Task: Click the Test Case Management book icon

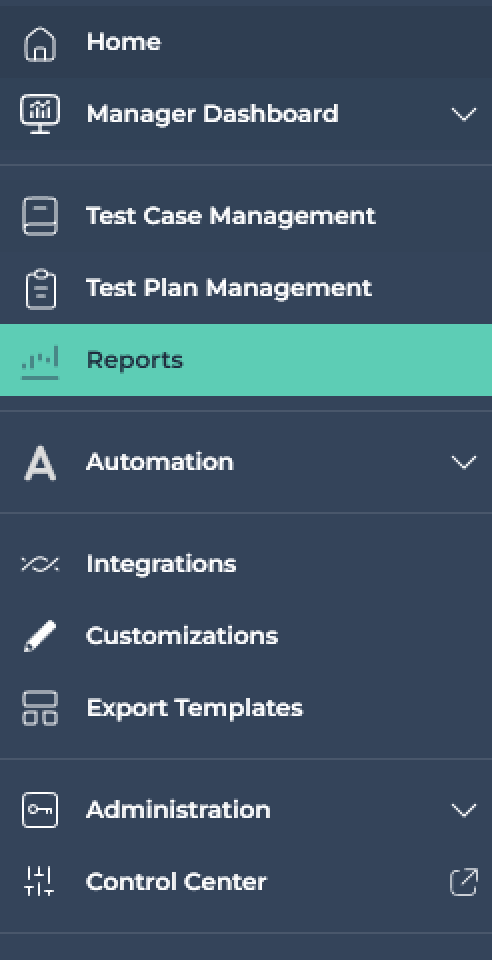Action: tap(40, 216)
